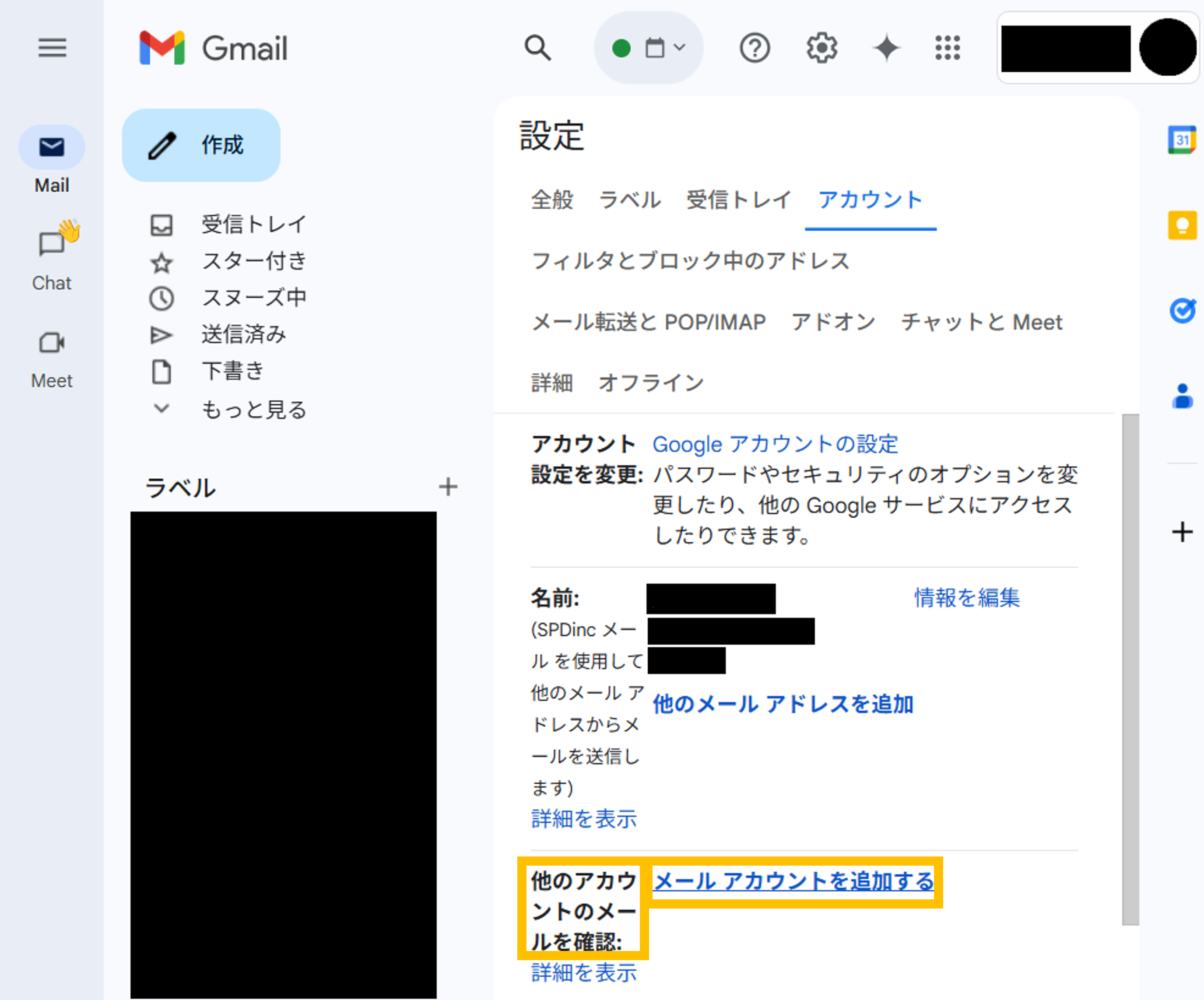Open Google Calendar side panel icon
This screenshot has height=1000, width=1204.
click(1182, 140)
